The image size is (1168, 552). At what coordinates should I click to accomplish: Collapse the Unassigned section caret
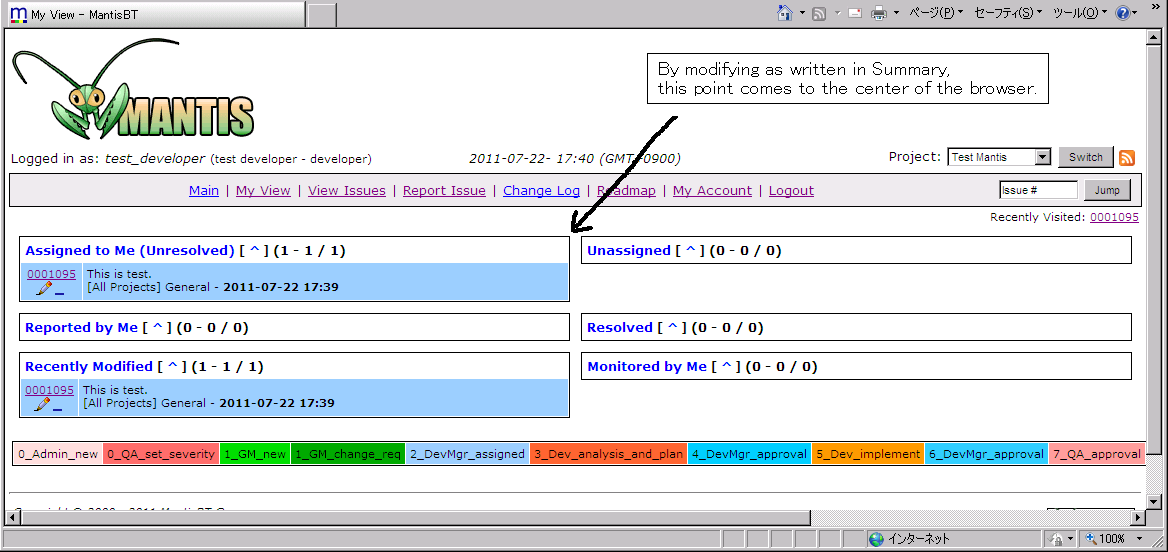point(690,251)
